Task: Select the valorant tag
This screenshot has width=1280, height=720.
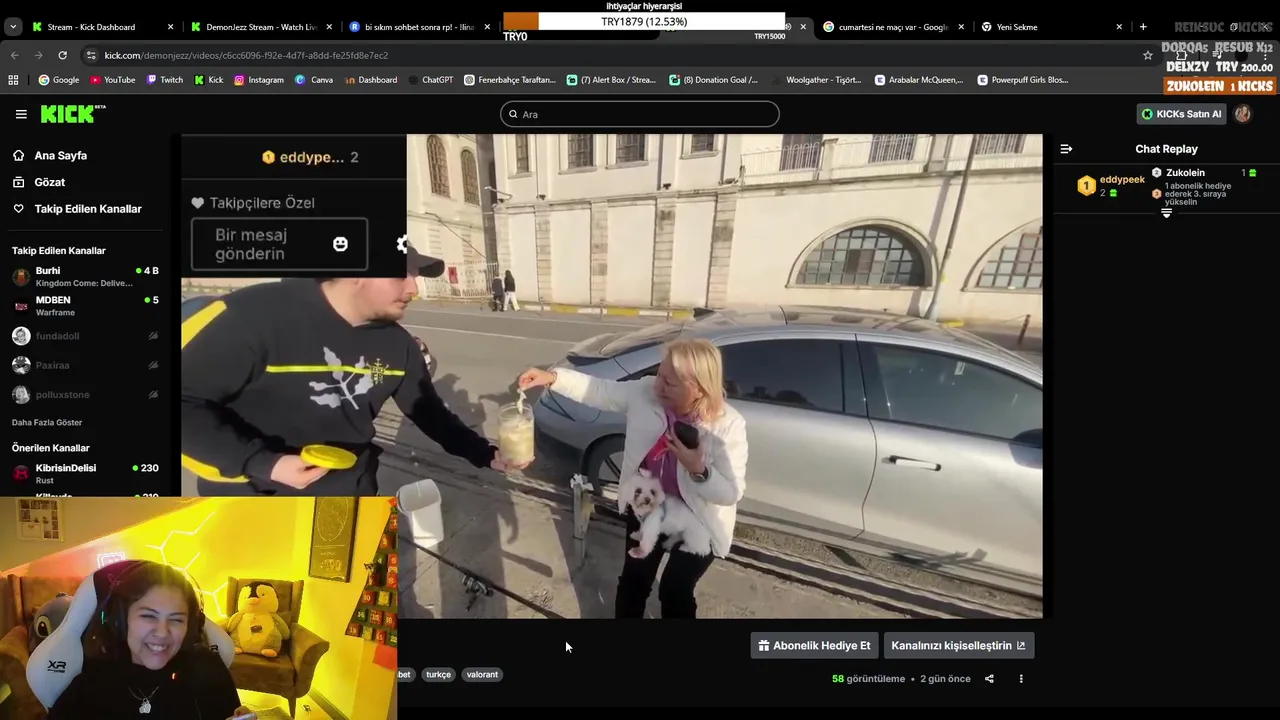Action: [x=482, y=674]
